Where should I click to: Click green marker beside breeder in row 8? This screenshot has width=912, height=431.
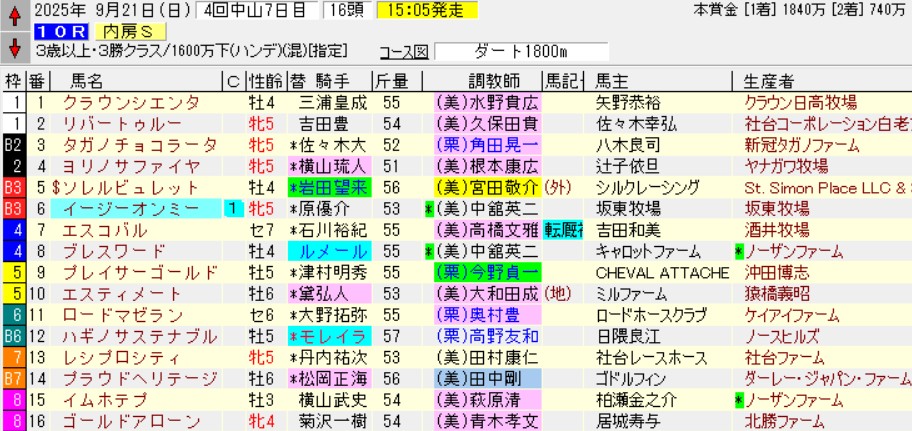tap(739, 250)
